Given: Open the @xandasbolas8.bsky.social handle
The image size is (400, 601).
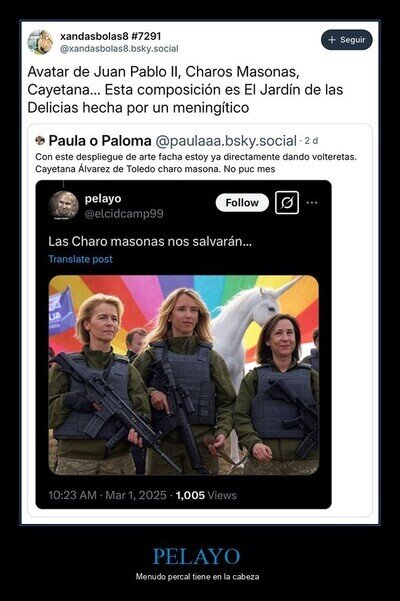Looking at the screenshot, I should [x=119, y=49].
